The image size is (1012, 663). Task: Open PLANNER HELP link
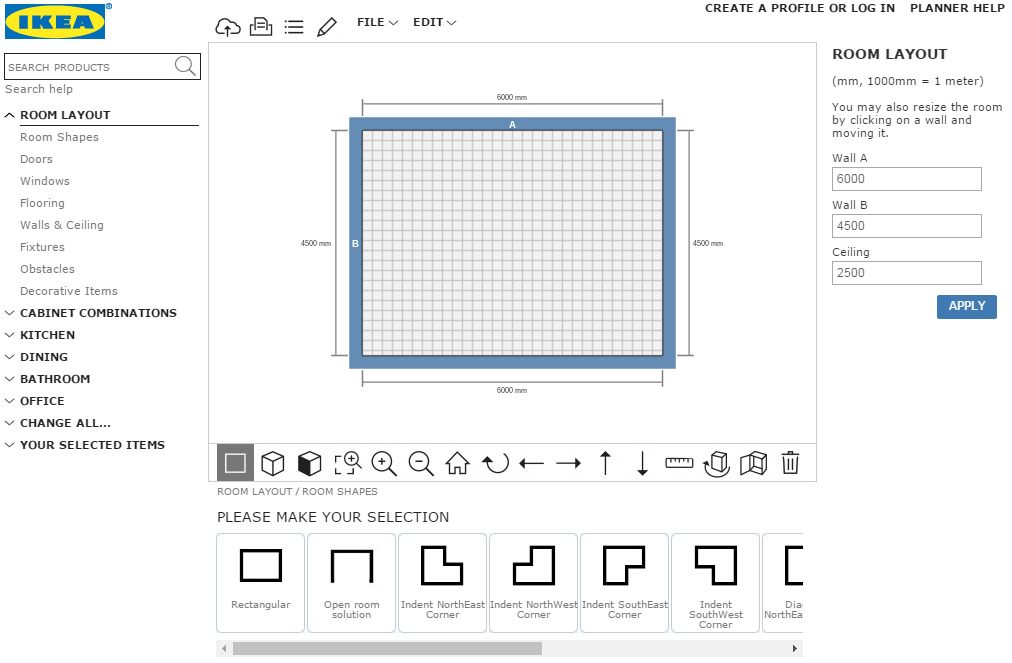pyautogui.click(x=957, y=8)
